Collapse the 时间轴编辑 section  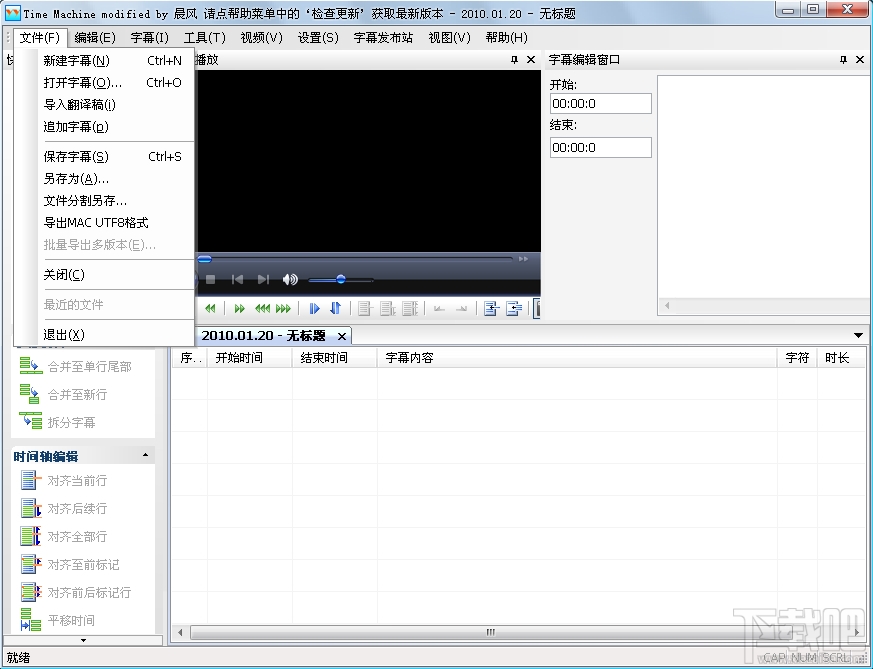tap(145, 455)
